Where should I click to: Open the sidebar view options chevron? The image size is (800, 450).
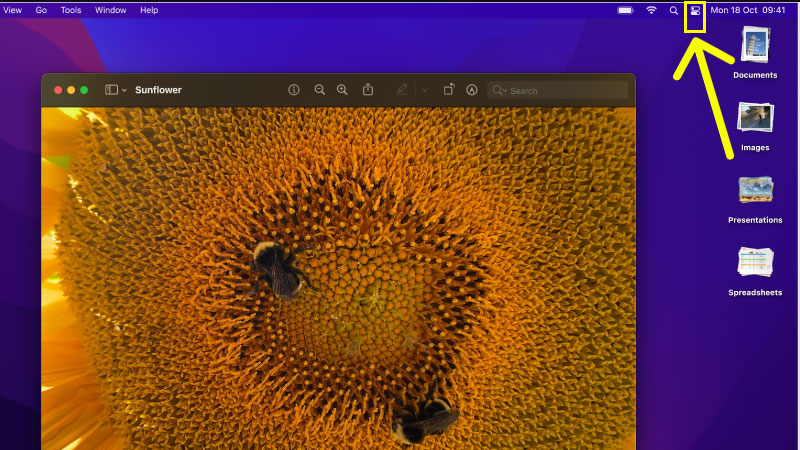point(124,90)
